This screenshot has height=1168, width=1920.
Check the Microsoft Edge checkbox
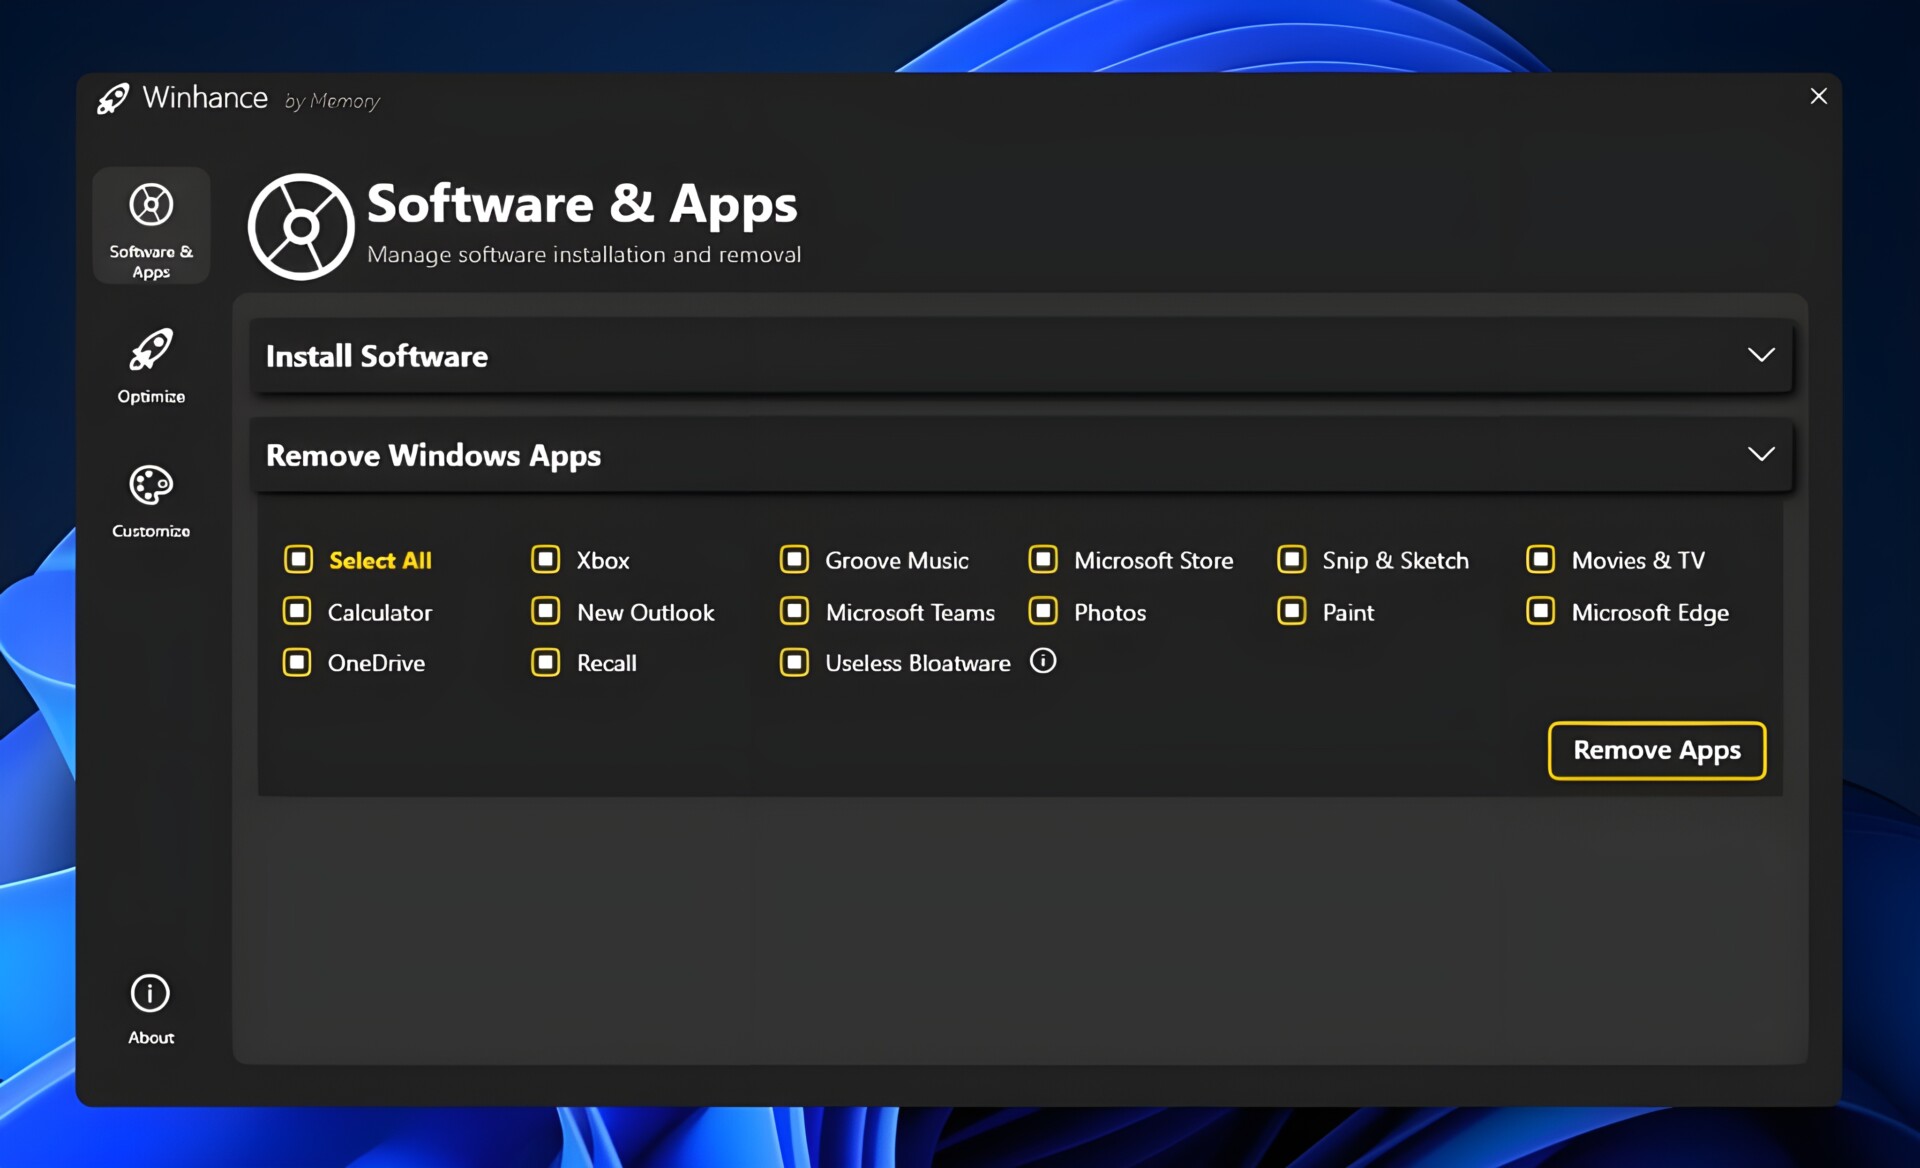[1541, 611]
